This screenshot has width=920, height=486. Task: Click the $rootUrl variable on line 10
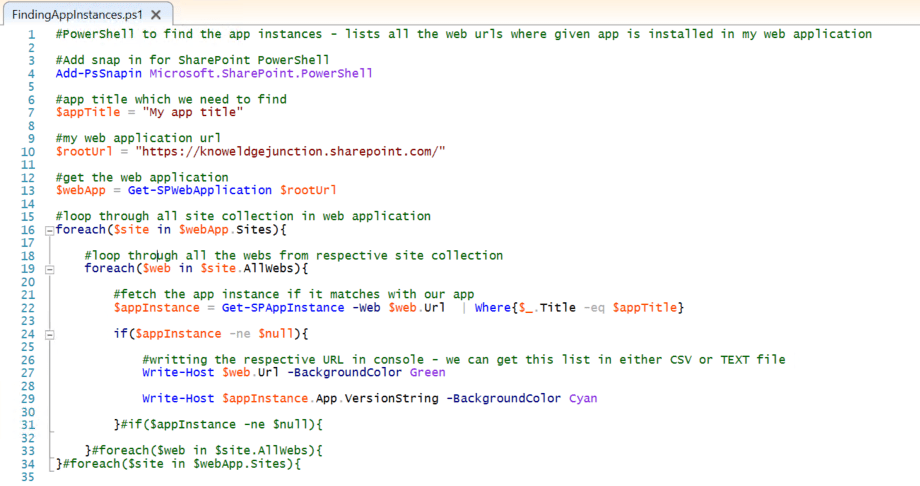(x=84, y=151)
